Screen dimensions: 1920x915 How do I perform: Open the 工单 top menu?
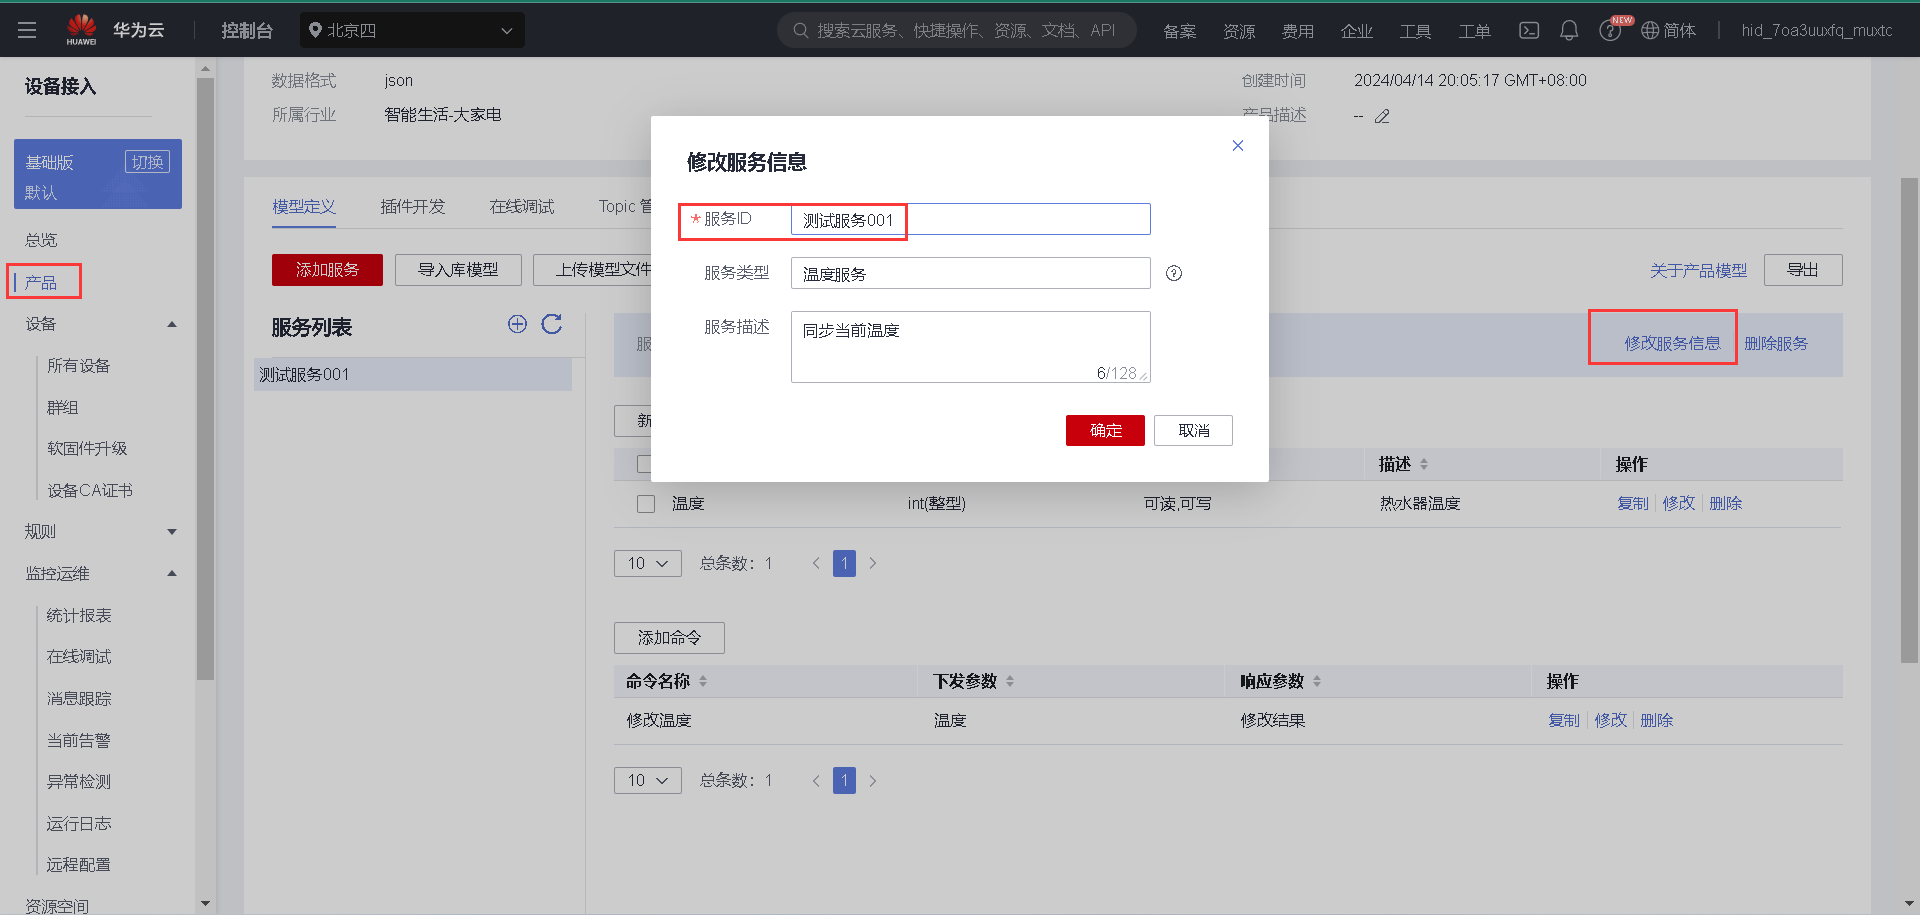[1474, 31]
